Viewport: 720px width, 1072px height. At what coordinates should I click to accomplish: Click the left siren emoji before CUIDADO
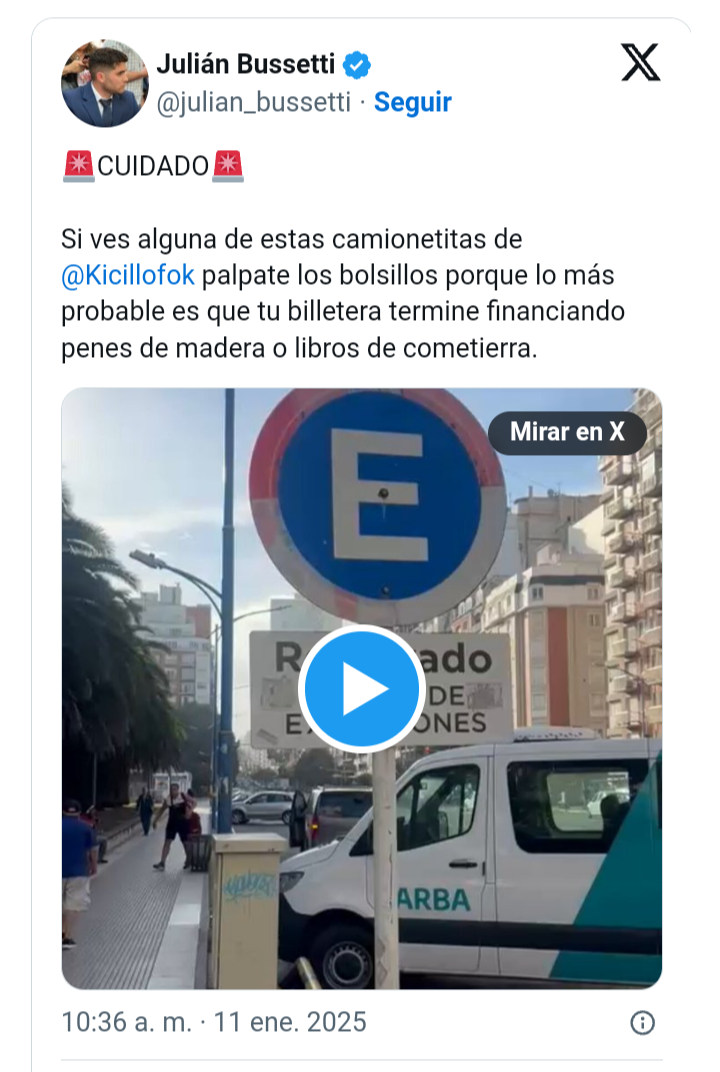pyautogui.click(x=79, y=166)
